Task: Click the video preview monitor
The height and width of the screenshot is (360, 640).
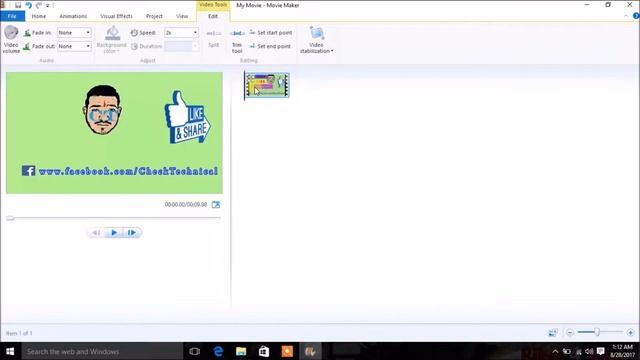Action: 114,133
